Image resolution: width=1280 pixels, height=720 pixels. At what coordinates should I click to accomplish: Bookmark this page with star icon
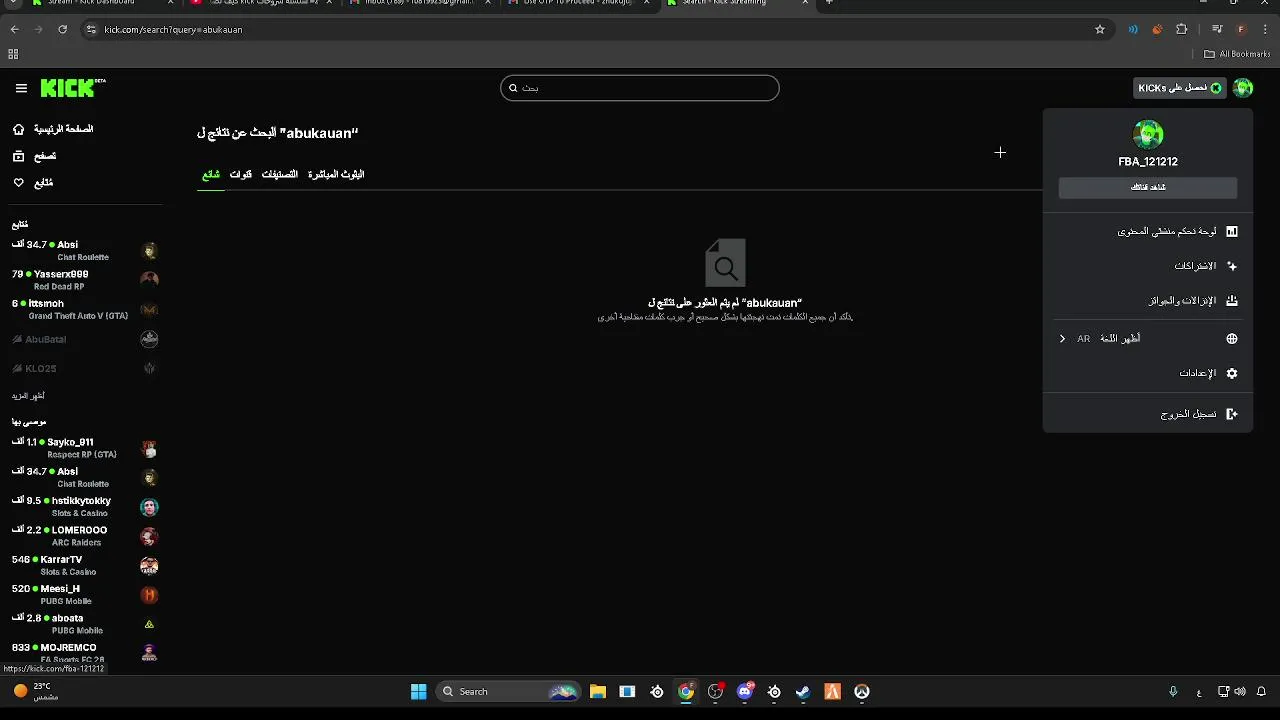[1100, 30]
